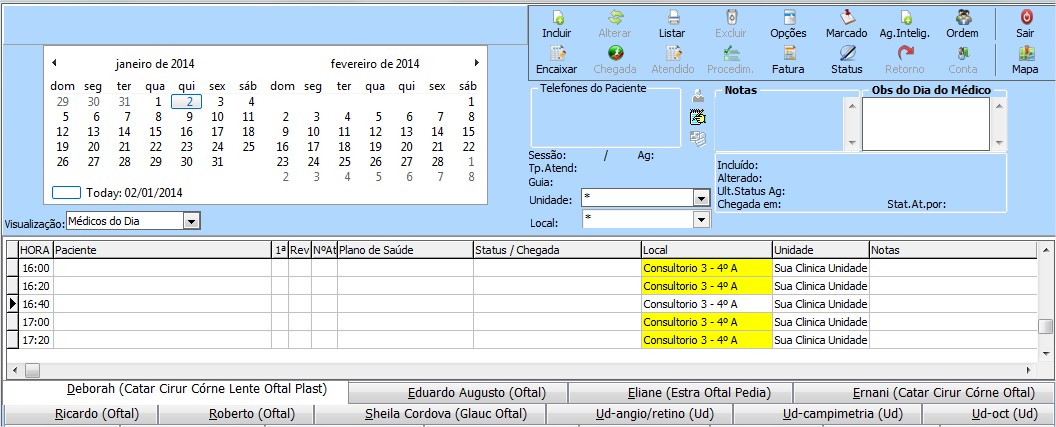
Task: Click the schedule grid vertical scrollbar
Action: pos(1045,300)
